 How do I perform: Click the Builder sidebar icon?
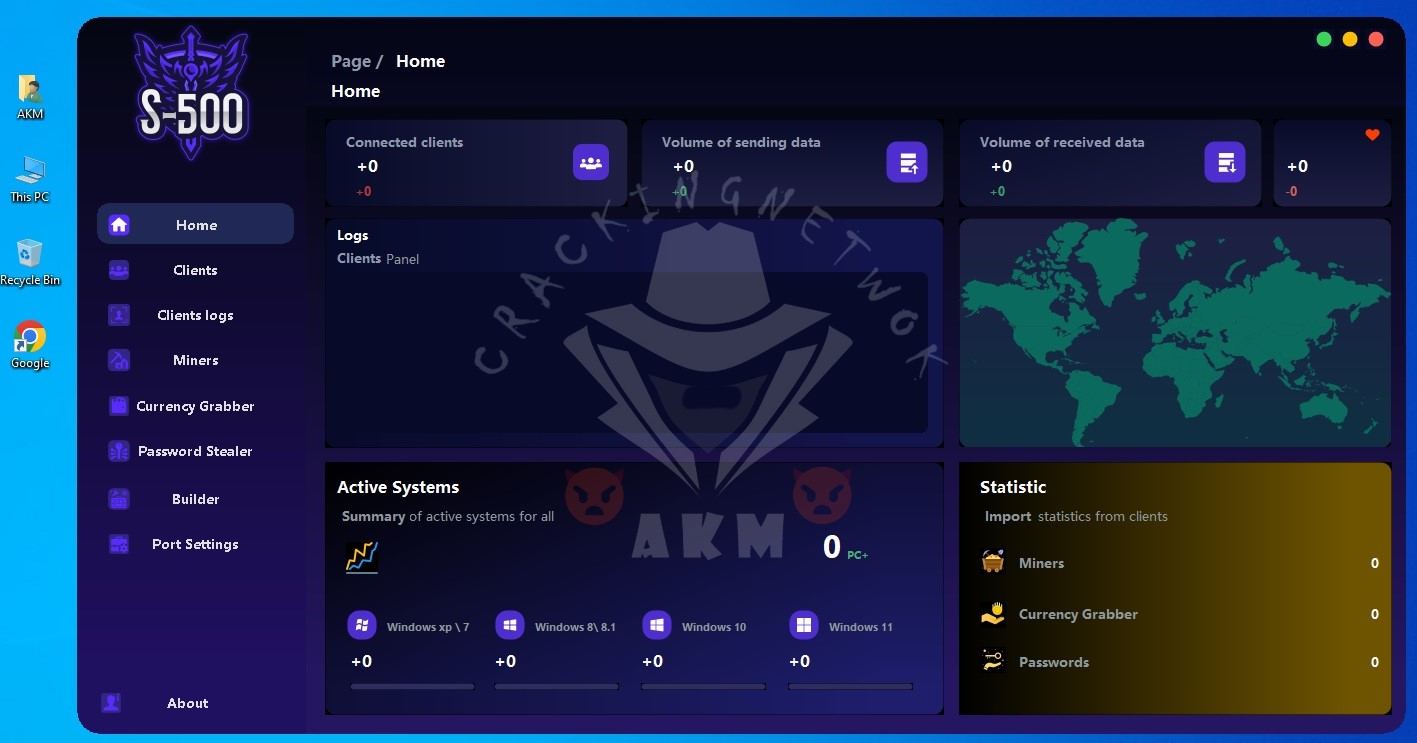119,499
